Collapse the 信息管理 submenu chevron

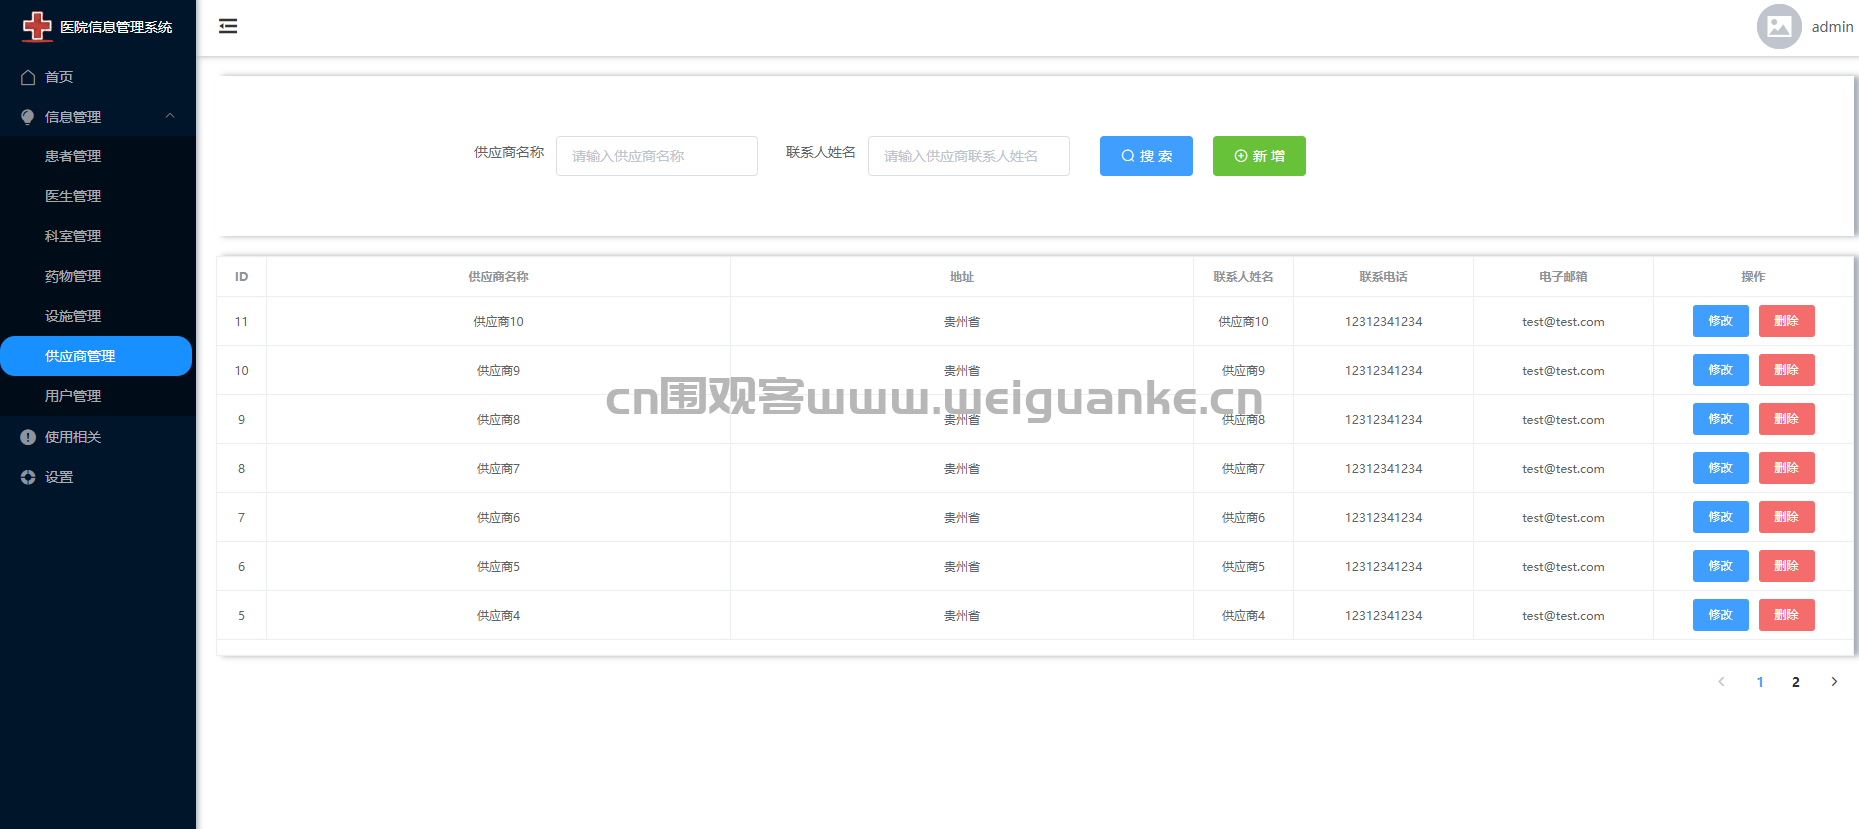click(170, 116)
